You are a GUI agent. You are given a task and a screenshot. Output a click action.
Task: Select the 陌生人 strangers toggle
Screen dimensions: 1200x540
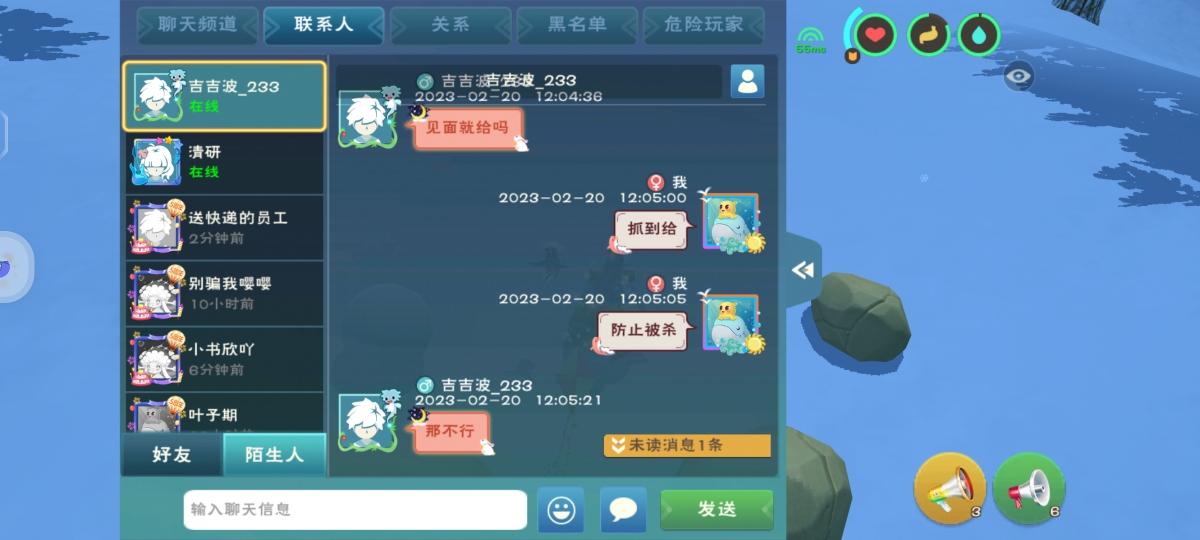[x=274, y=455]
